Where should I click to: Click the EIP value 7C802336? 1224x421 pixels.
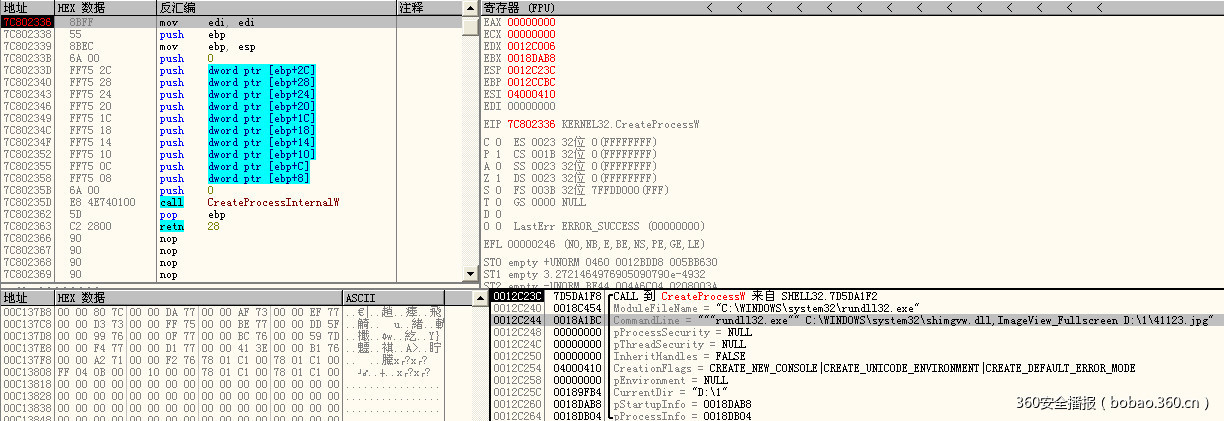click(528, 124)
